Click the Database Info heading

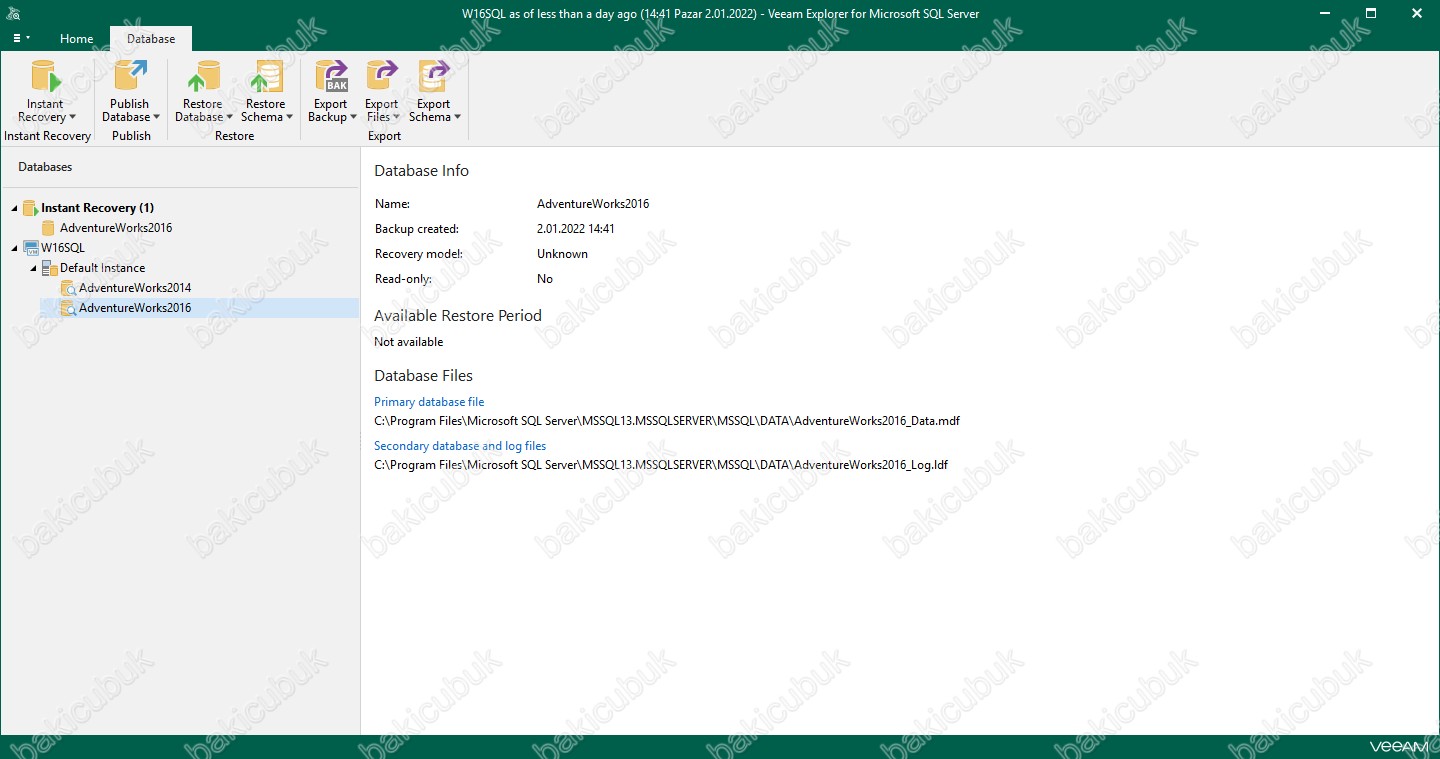tap(421, 171)
